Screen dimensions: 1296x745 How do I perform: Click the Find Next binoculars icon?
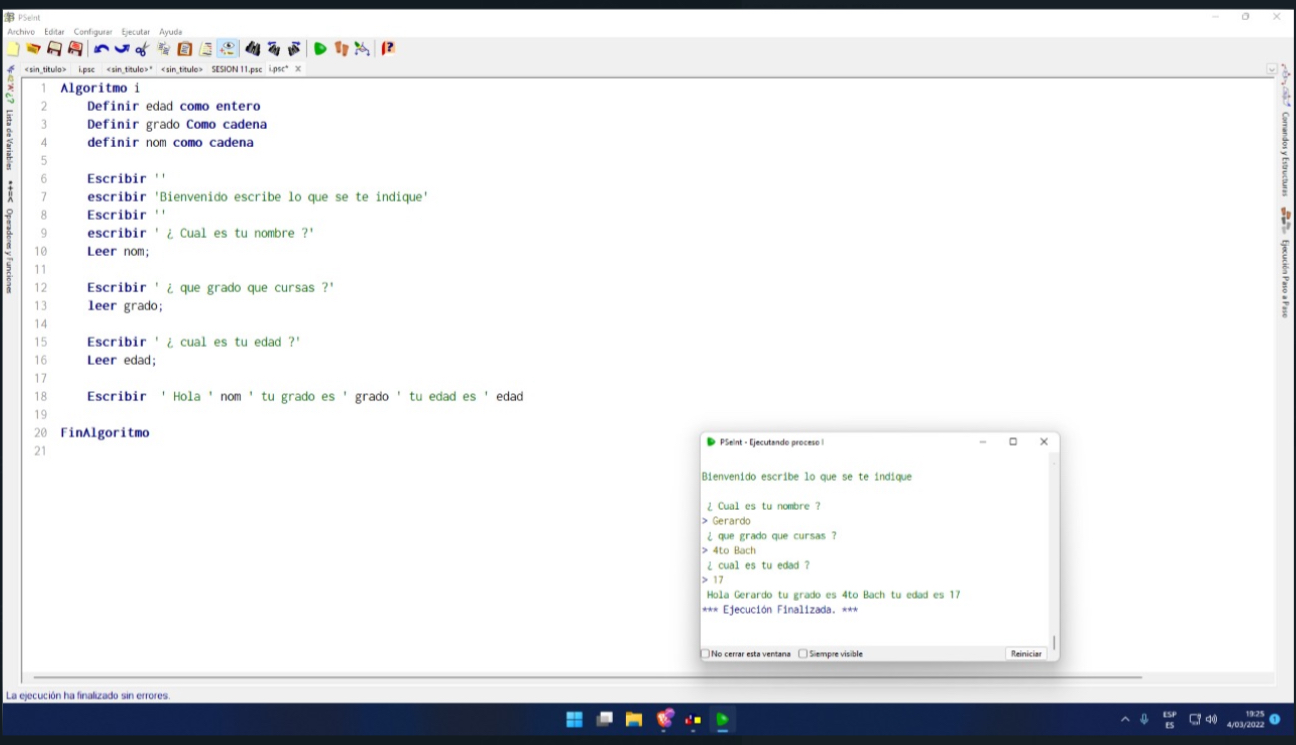pos(294,48)
